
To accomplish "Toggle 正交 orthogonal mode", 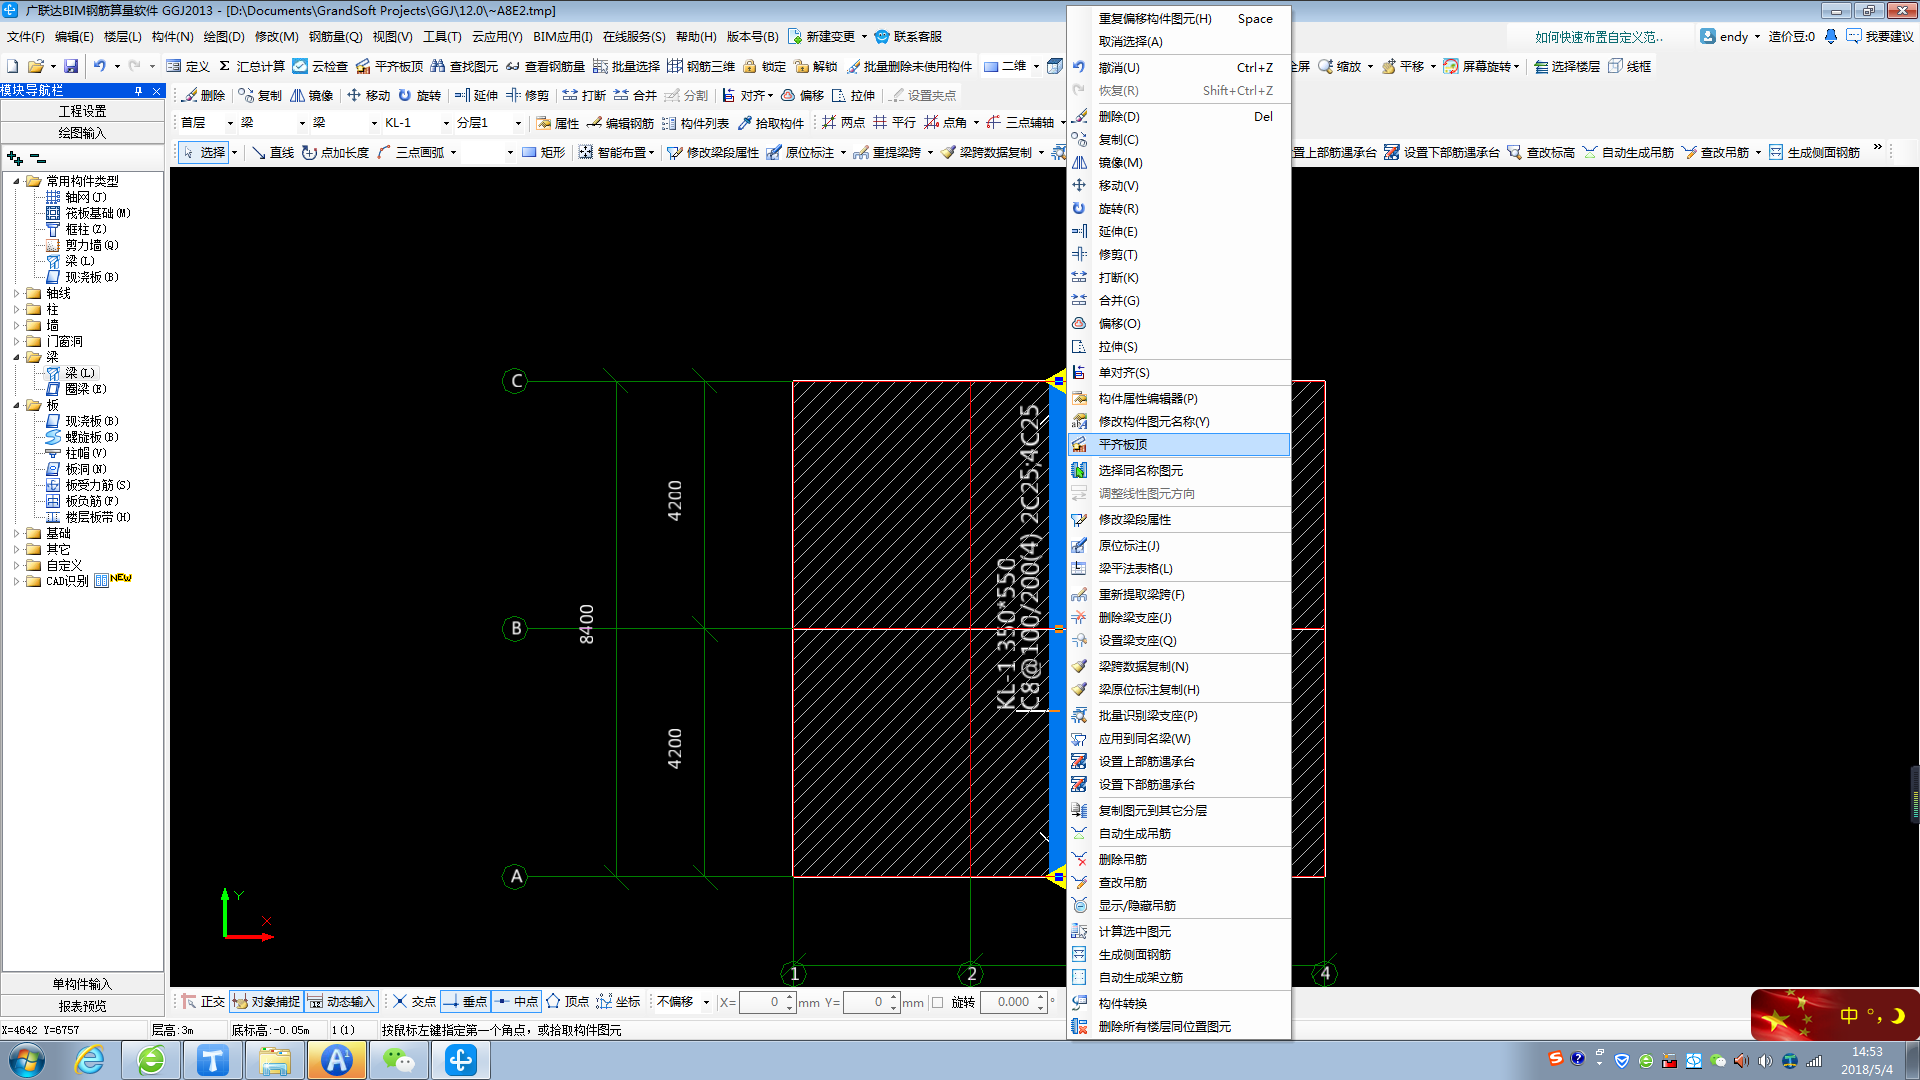I will [203, 1001].
